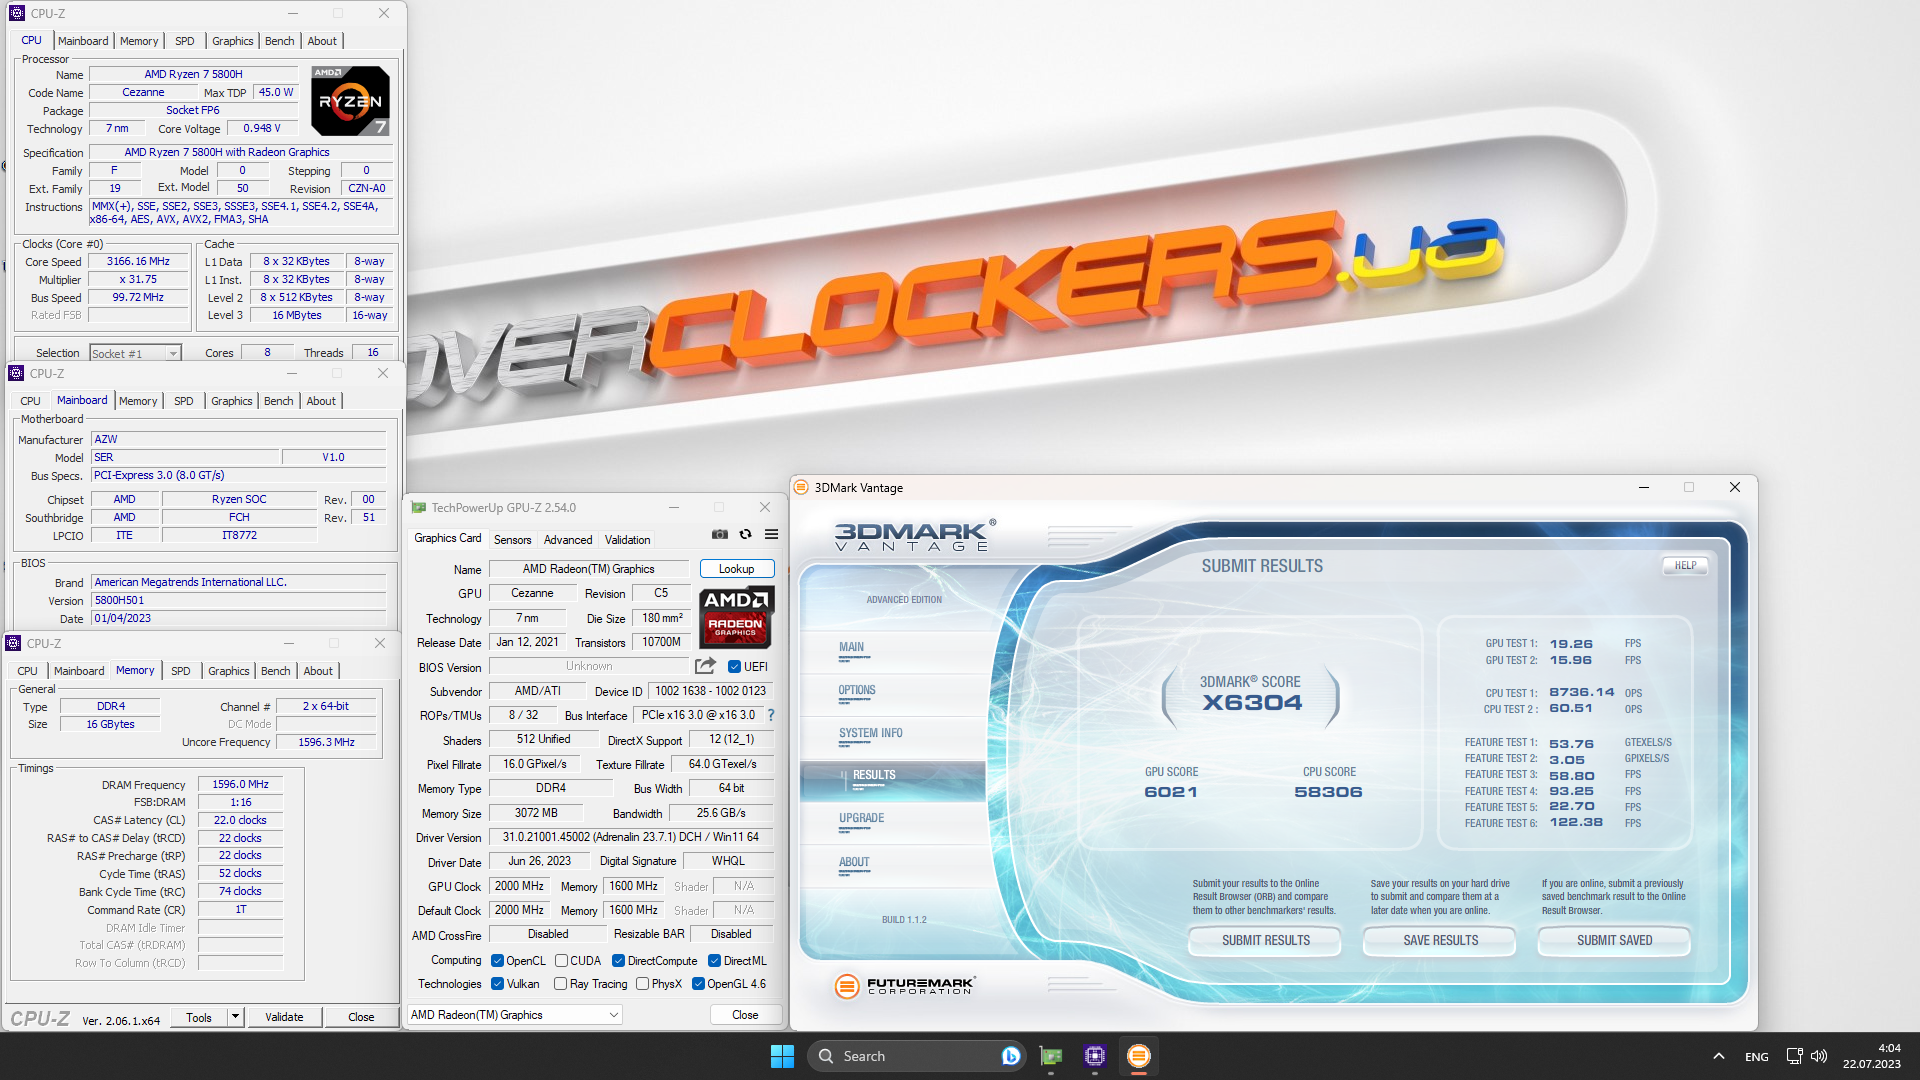Image resolution: width=1920 pixels, height=1080 pixels.
Task: Click SUBMIT RESULTS button
Action: (x=1265, y=940)
